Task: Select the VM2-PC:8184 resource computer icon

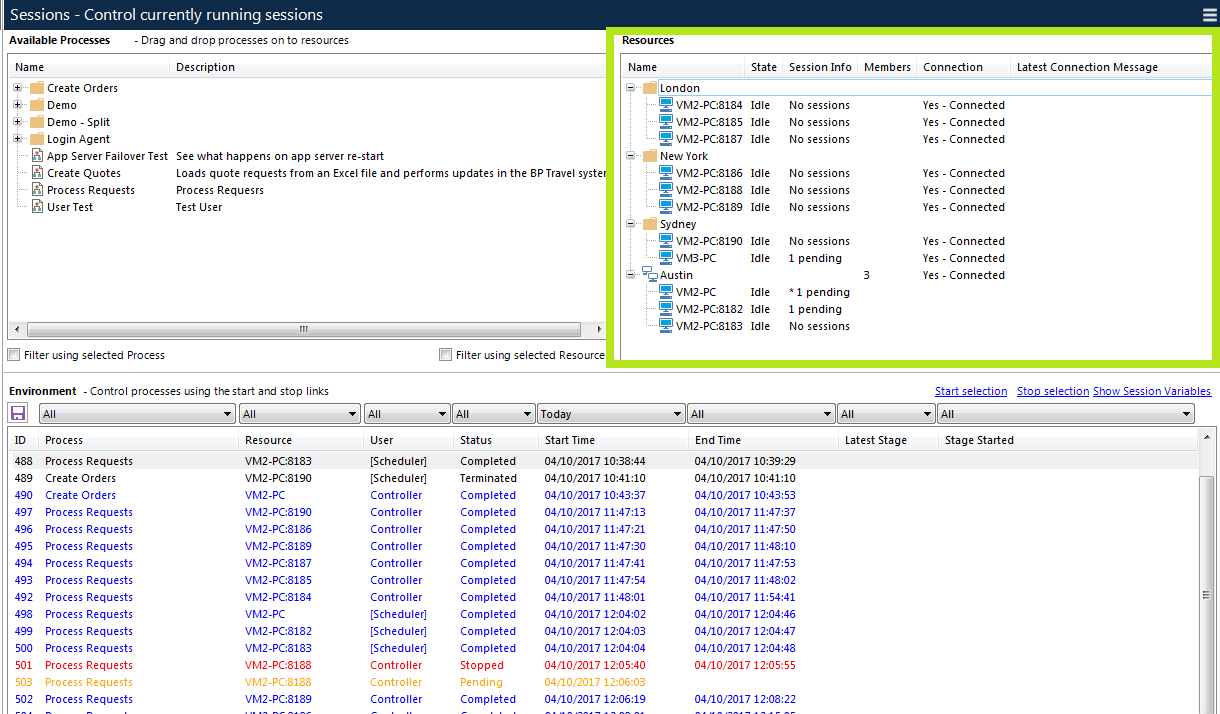Action: pos(666,105)
